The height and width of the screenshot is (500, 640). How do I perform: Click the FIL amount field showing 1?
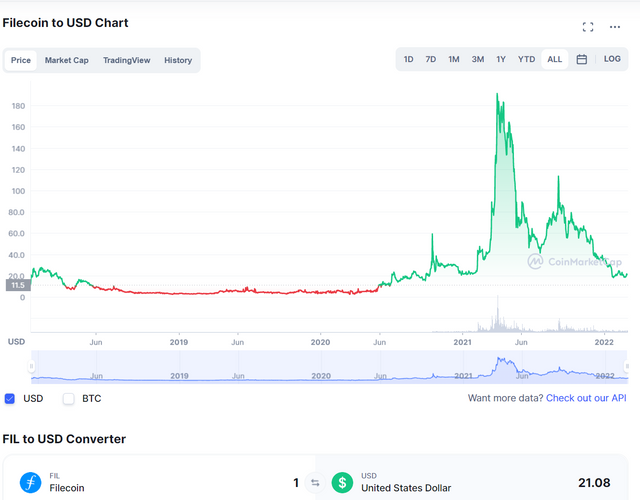[x=296, y=483]
